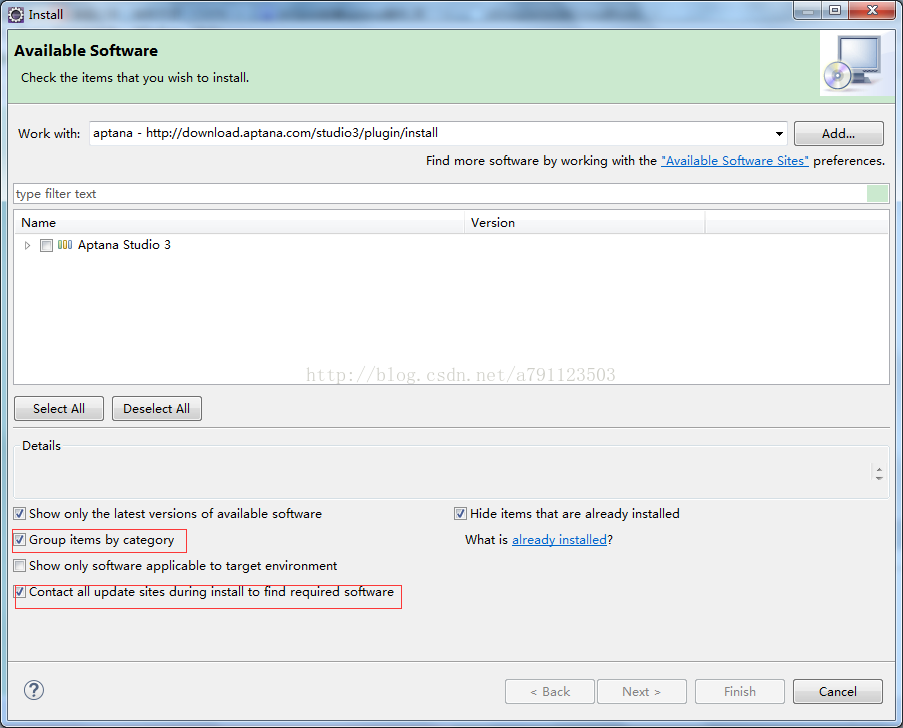Screen dimensions: 903x728
Task: Toggle Hide items that are already installed
Action: coord(460,513)
